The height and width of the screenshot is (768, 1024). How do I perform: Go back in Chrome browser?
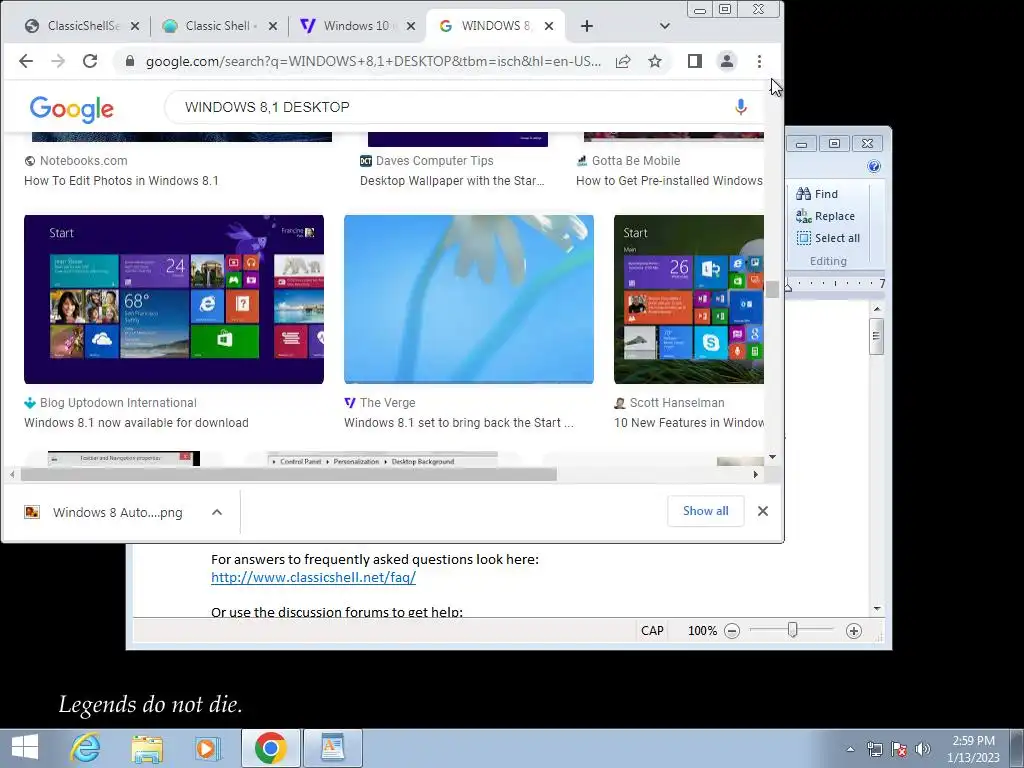pos(26,61)
